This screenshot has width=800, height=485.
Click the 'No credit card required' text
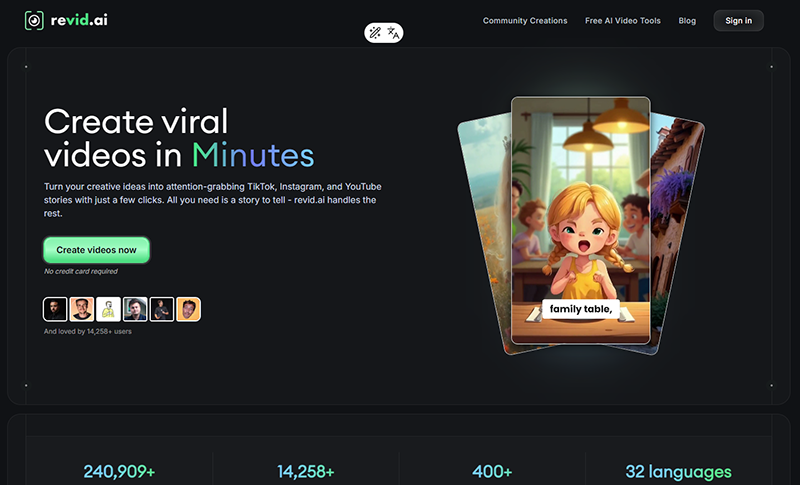[81, 271]
